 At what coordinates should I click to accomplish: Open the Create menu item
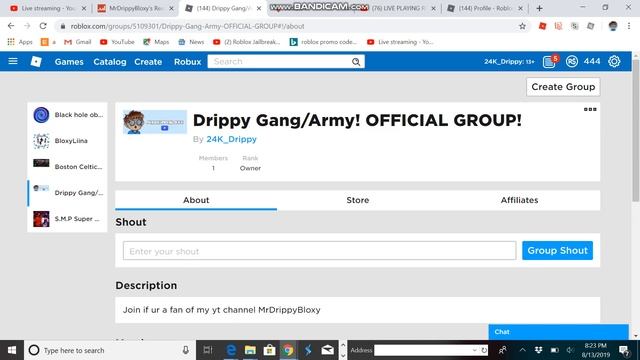click(148, 62)
